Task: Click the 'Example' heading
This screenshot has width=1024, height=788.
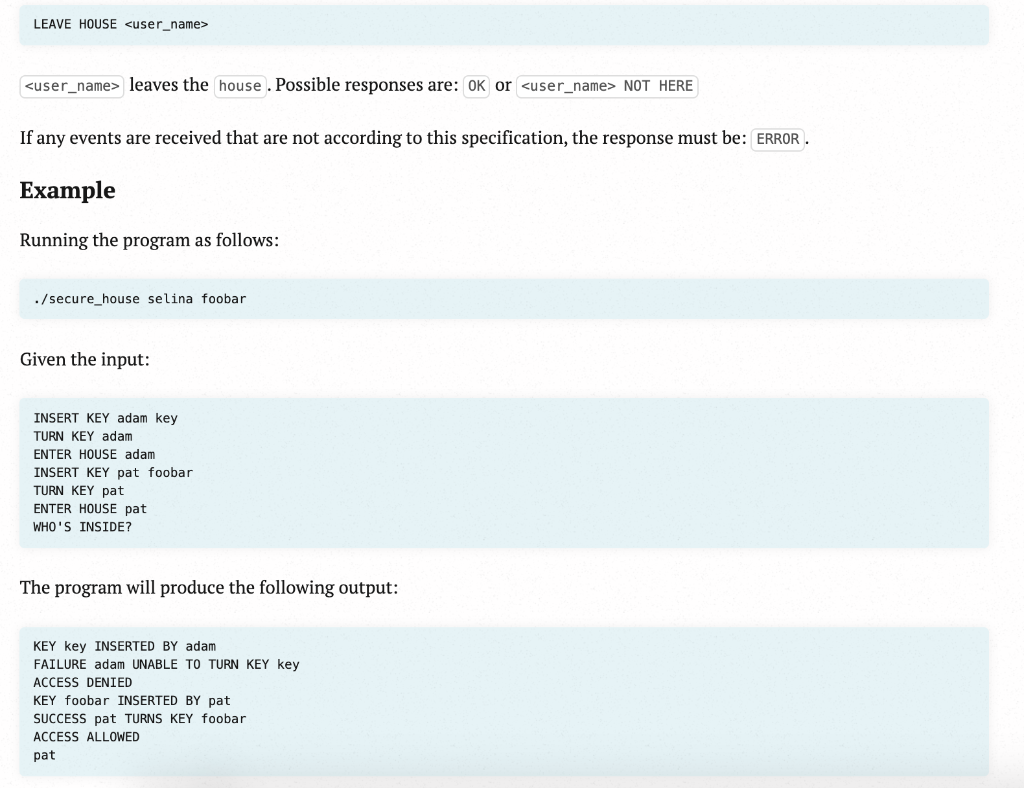Action: pyautogui.click(x=68, y=190)
